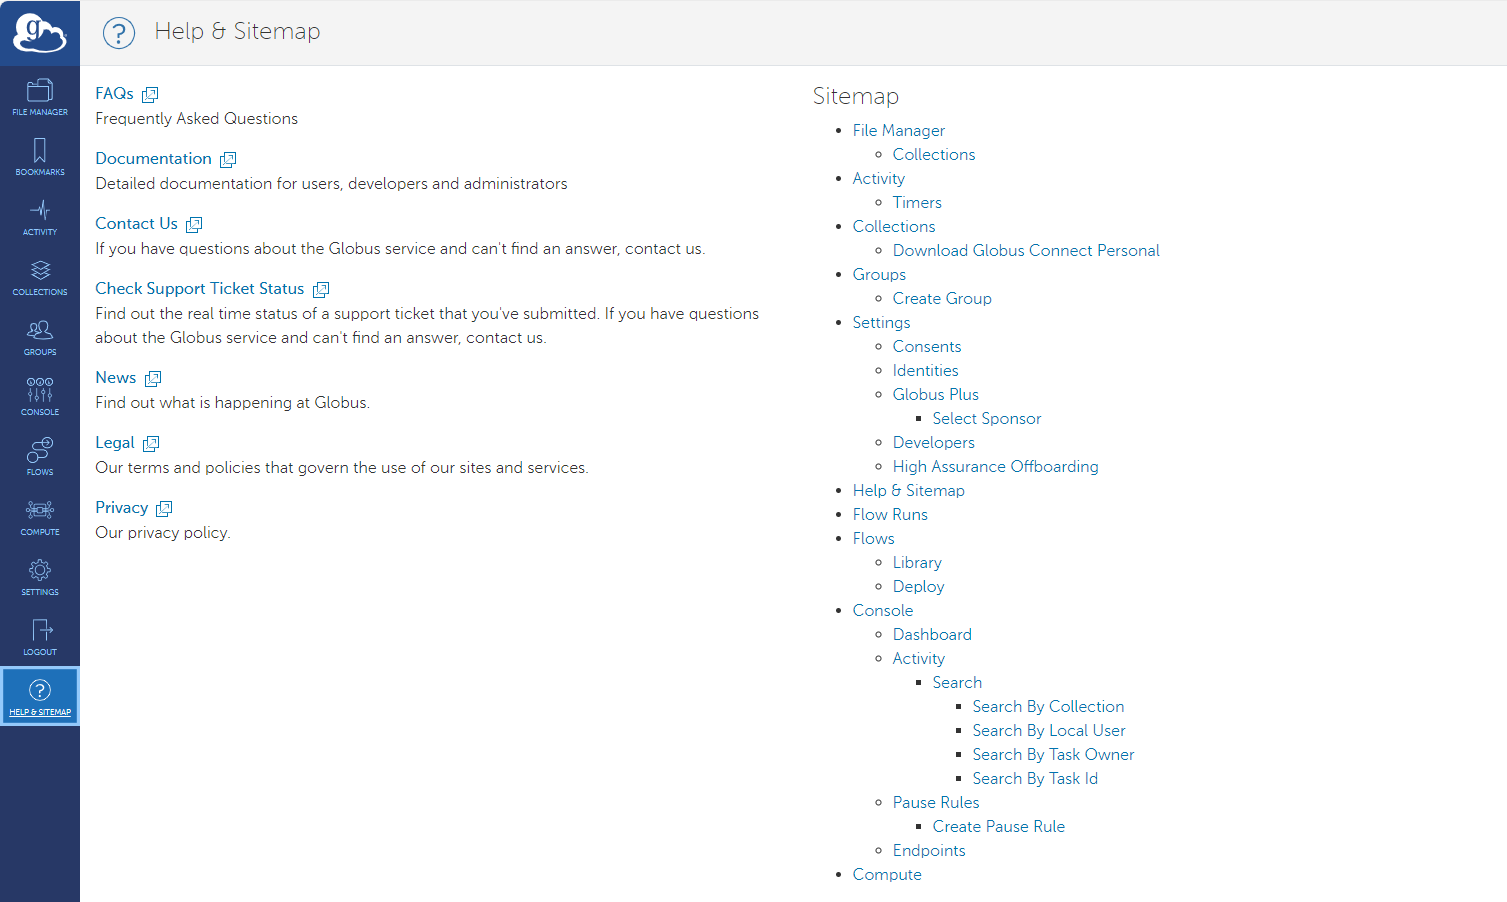Click Activity under Console in sitemap
The width and height of the screenshot is (1507, 902).
tap(918, 658)
